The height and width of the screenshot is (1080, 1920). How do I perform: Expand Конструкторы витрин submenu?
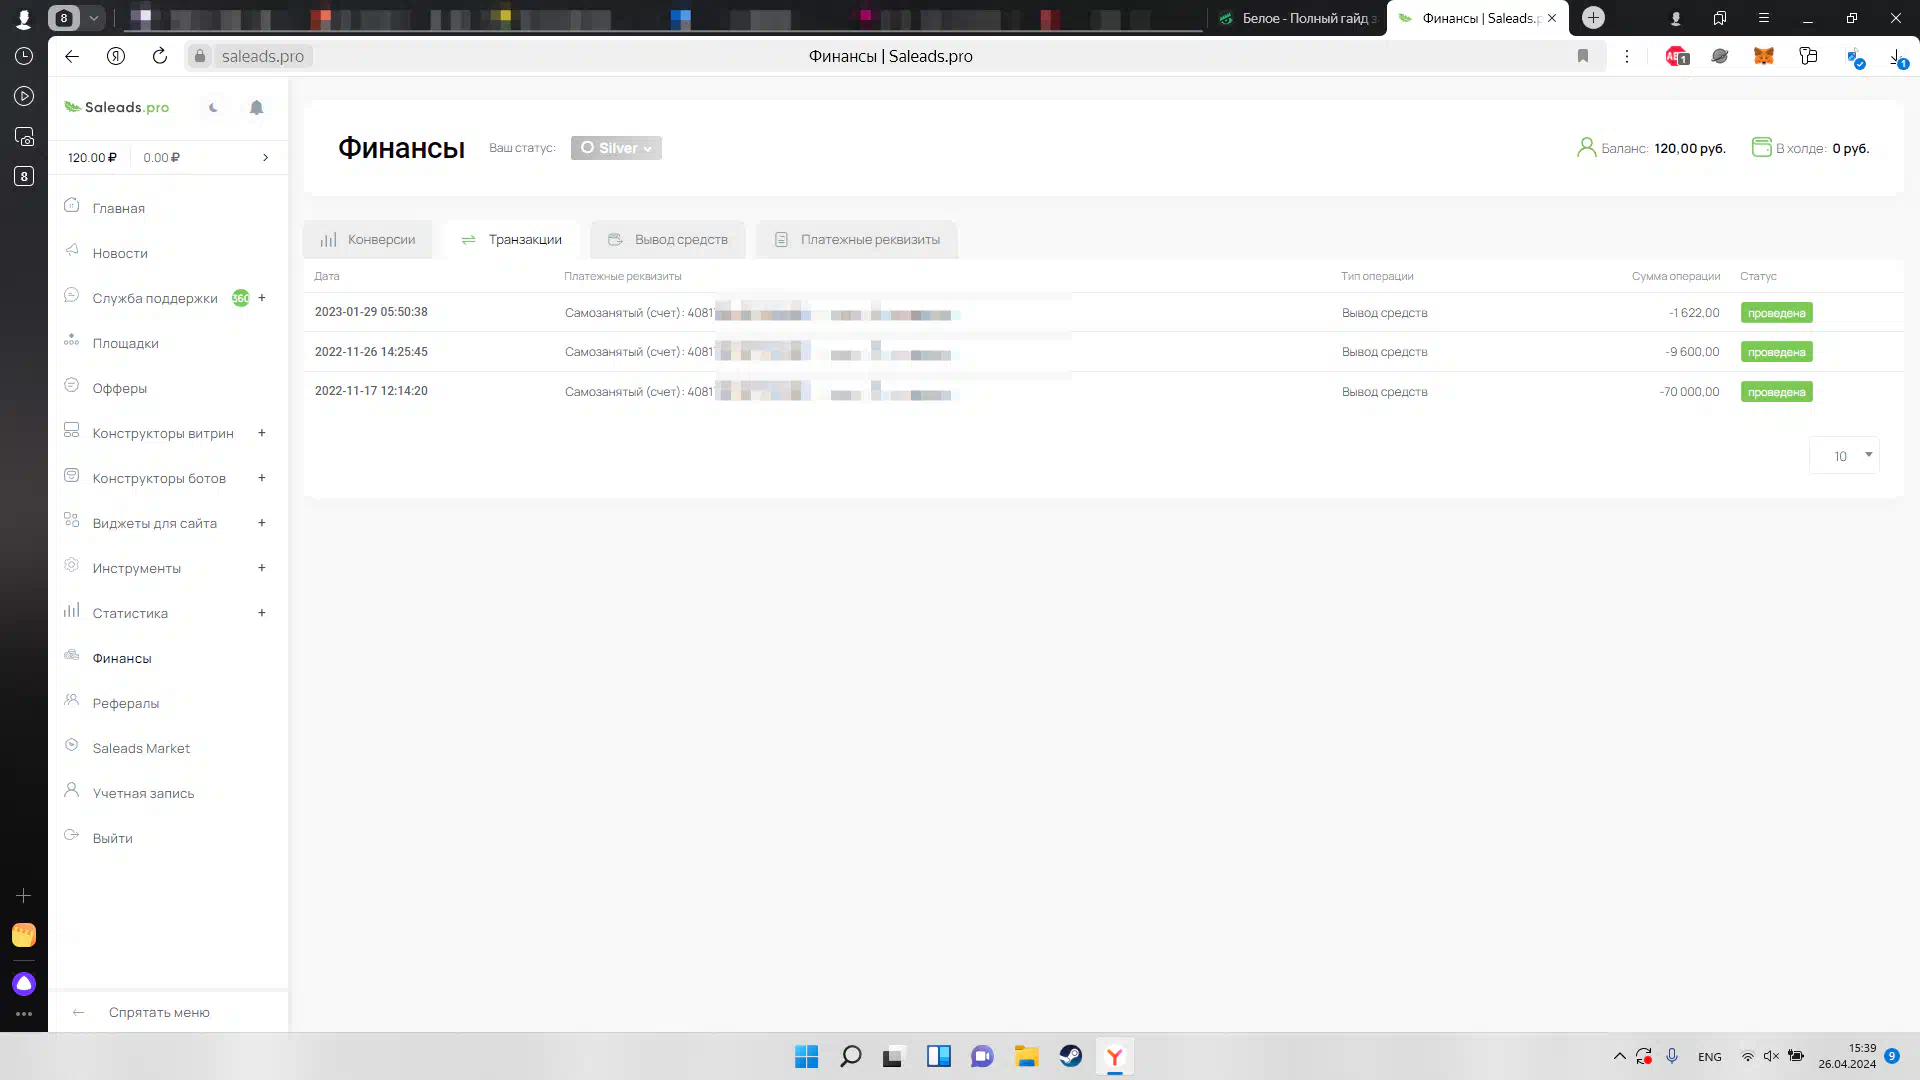[262, 432]
